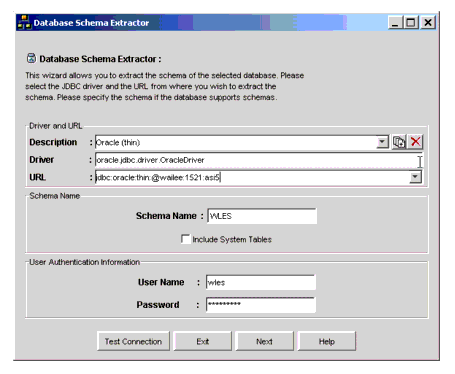The width and height of the screenshot is (455, 374).
Task: Click the database icon beside the heading
Action: [x=31, y=58]
